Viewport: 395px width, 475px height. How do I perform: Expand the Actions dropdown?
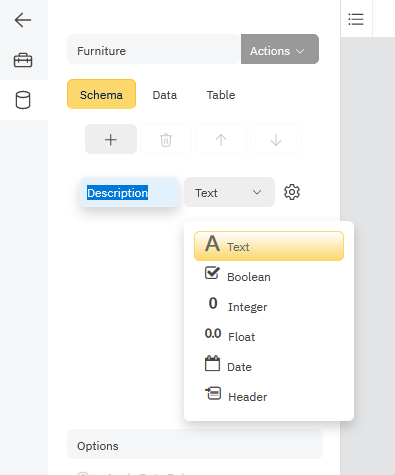tap(280, 49)
